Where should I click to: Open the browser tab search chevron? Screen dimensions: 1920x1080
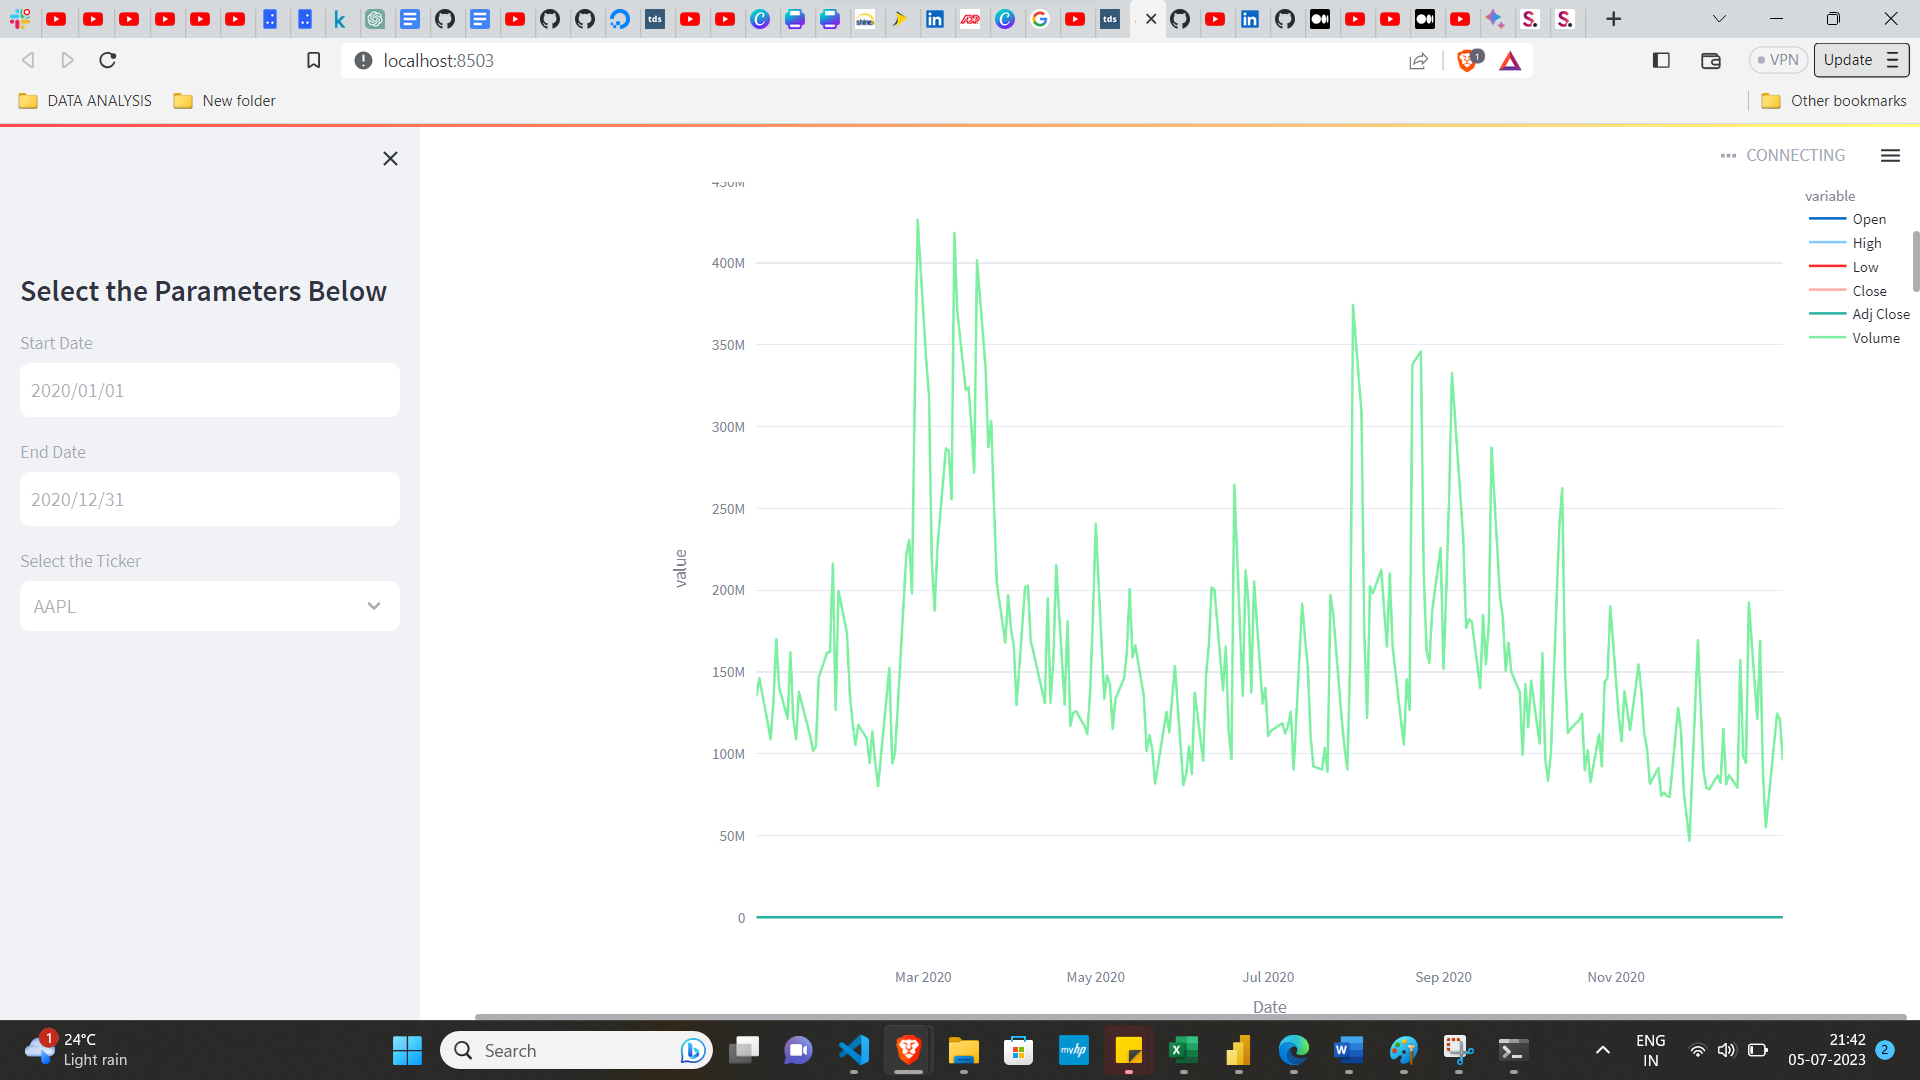tap(1719, 19)
